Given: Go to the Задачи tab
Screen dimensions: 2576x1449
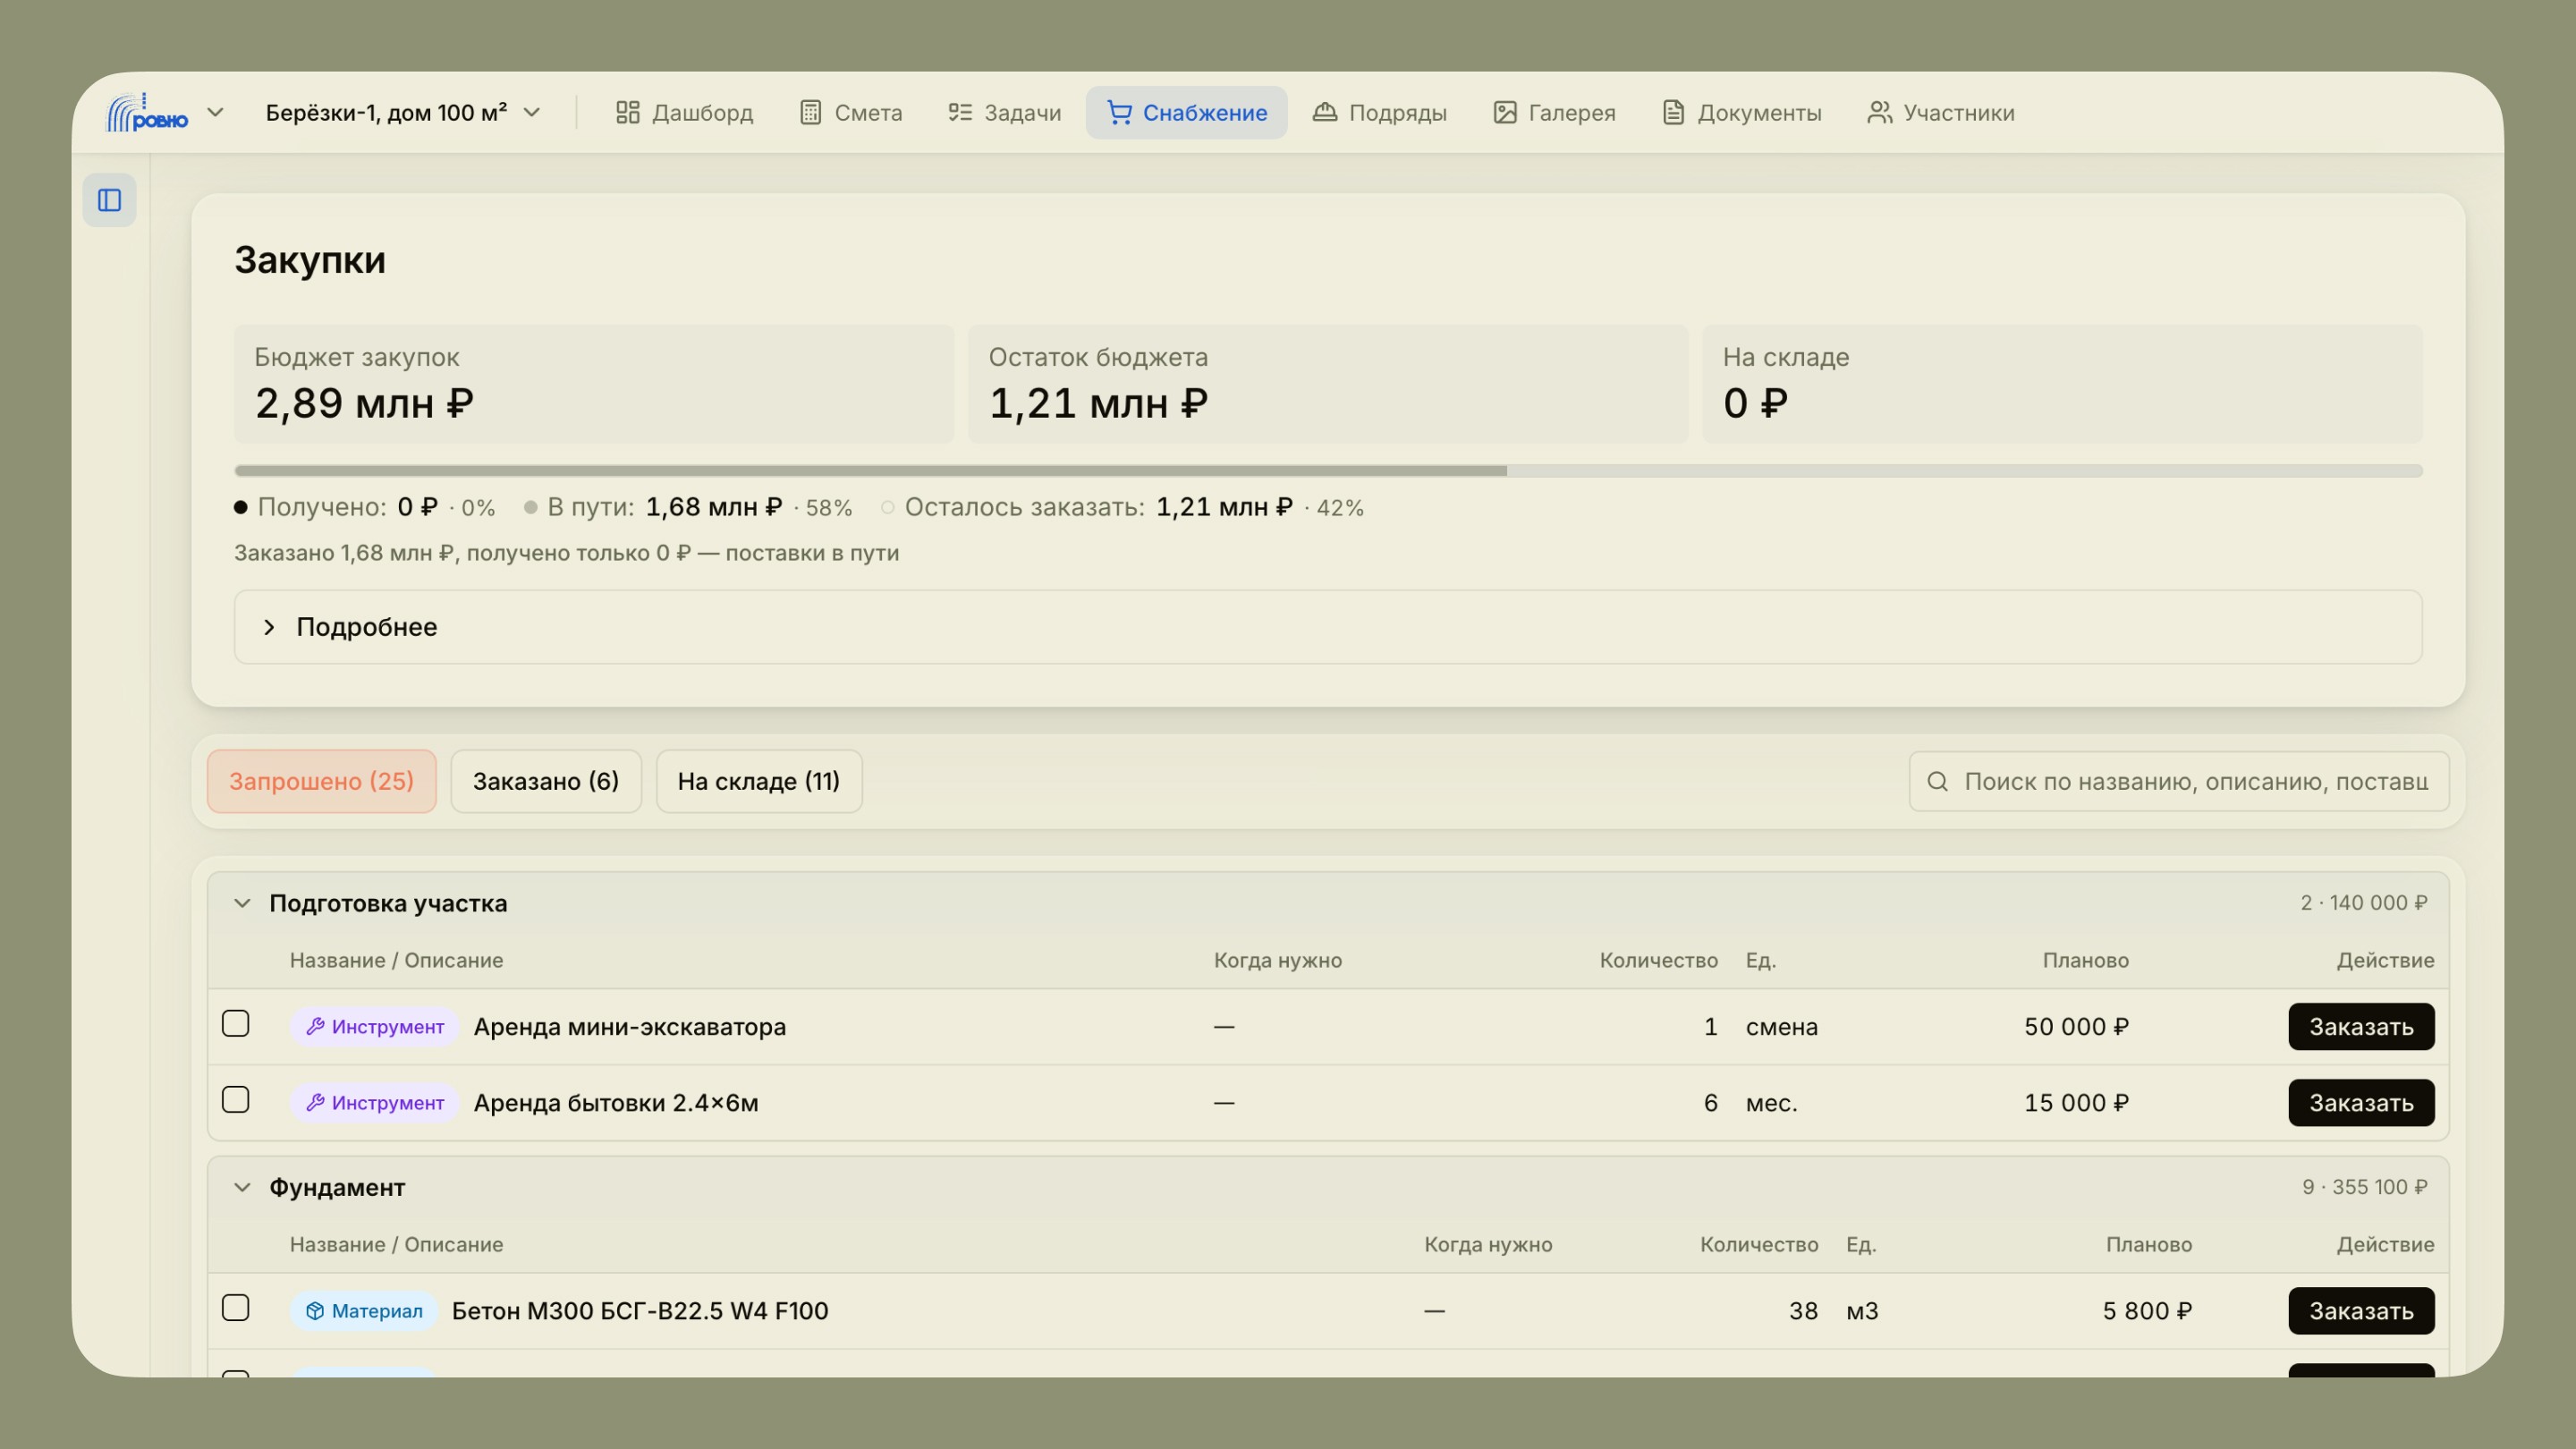Looking at the screenshot, I should click(1004, 112).
